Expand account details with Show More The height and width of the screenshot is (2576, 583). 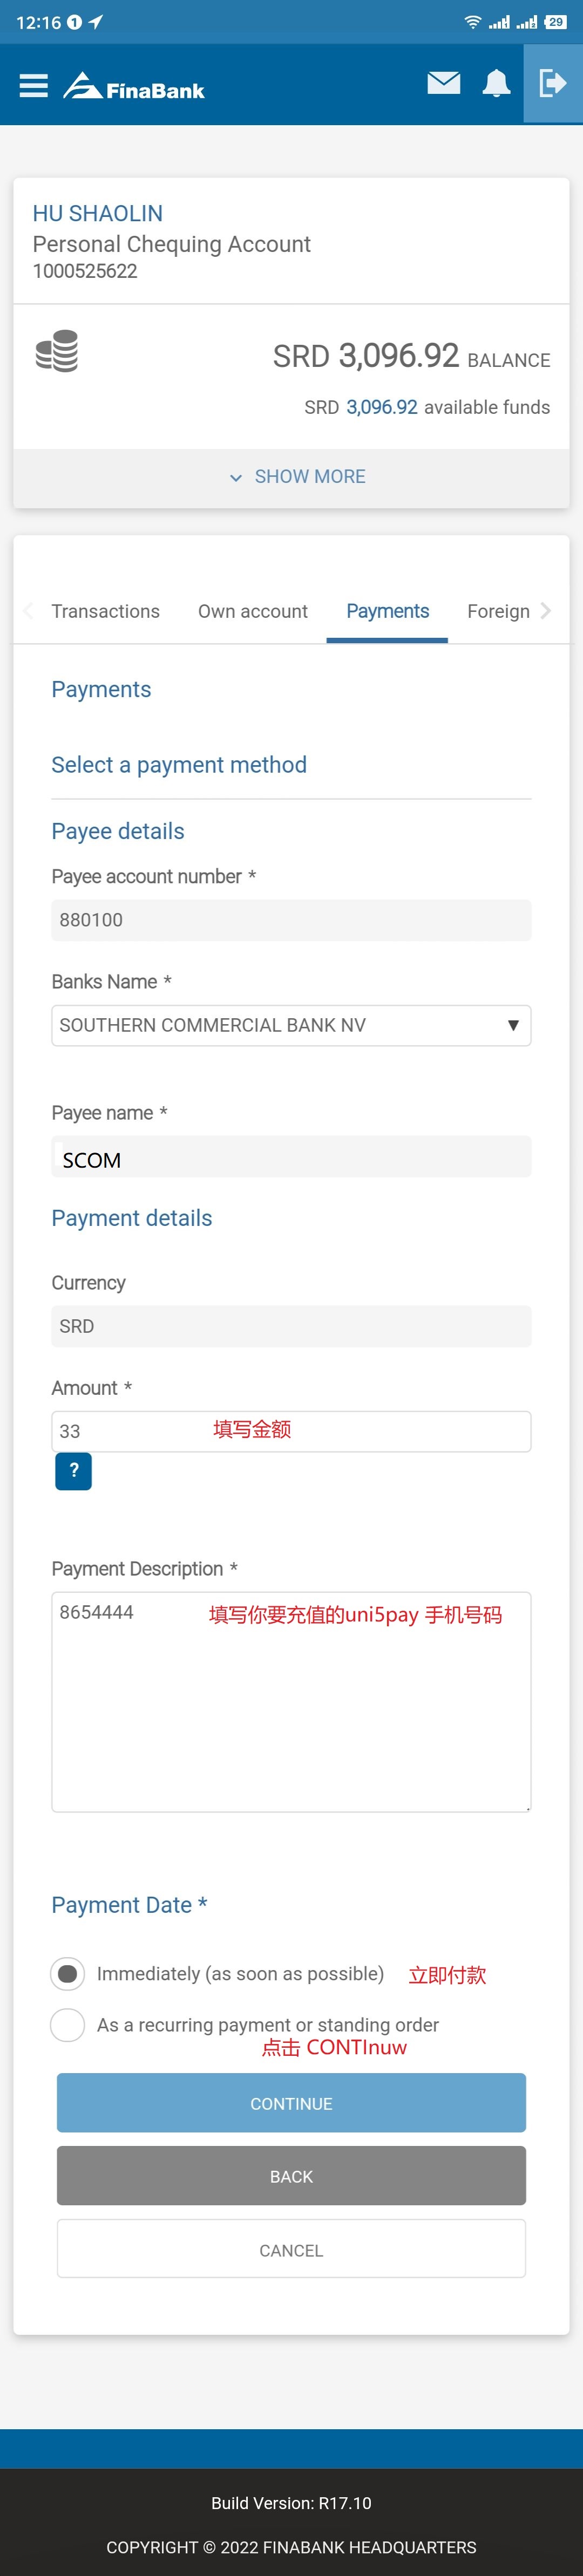tap(297, 477)
